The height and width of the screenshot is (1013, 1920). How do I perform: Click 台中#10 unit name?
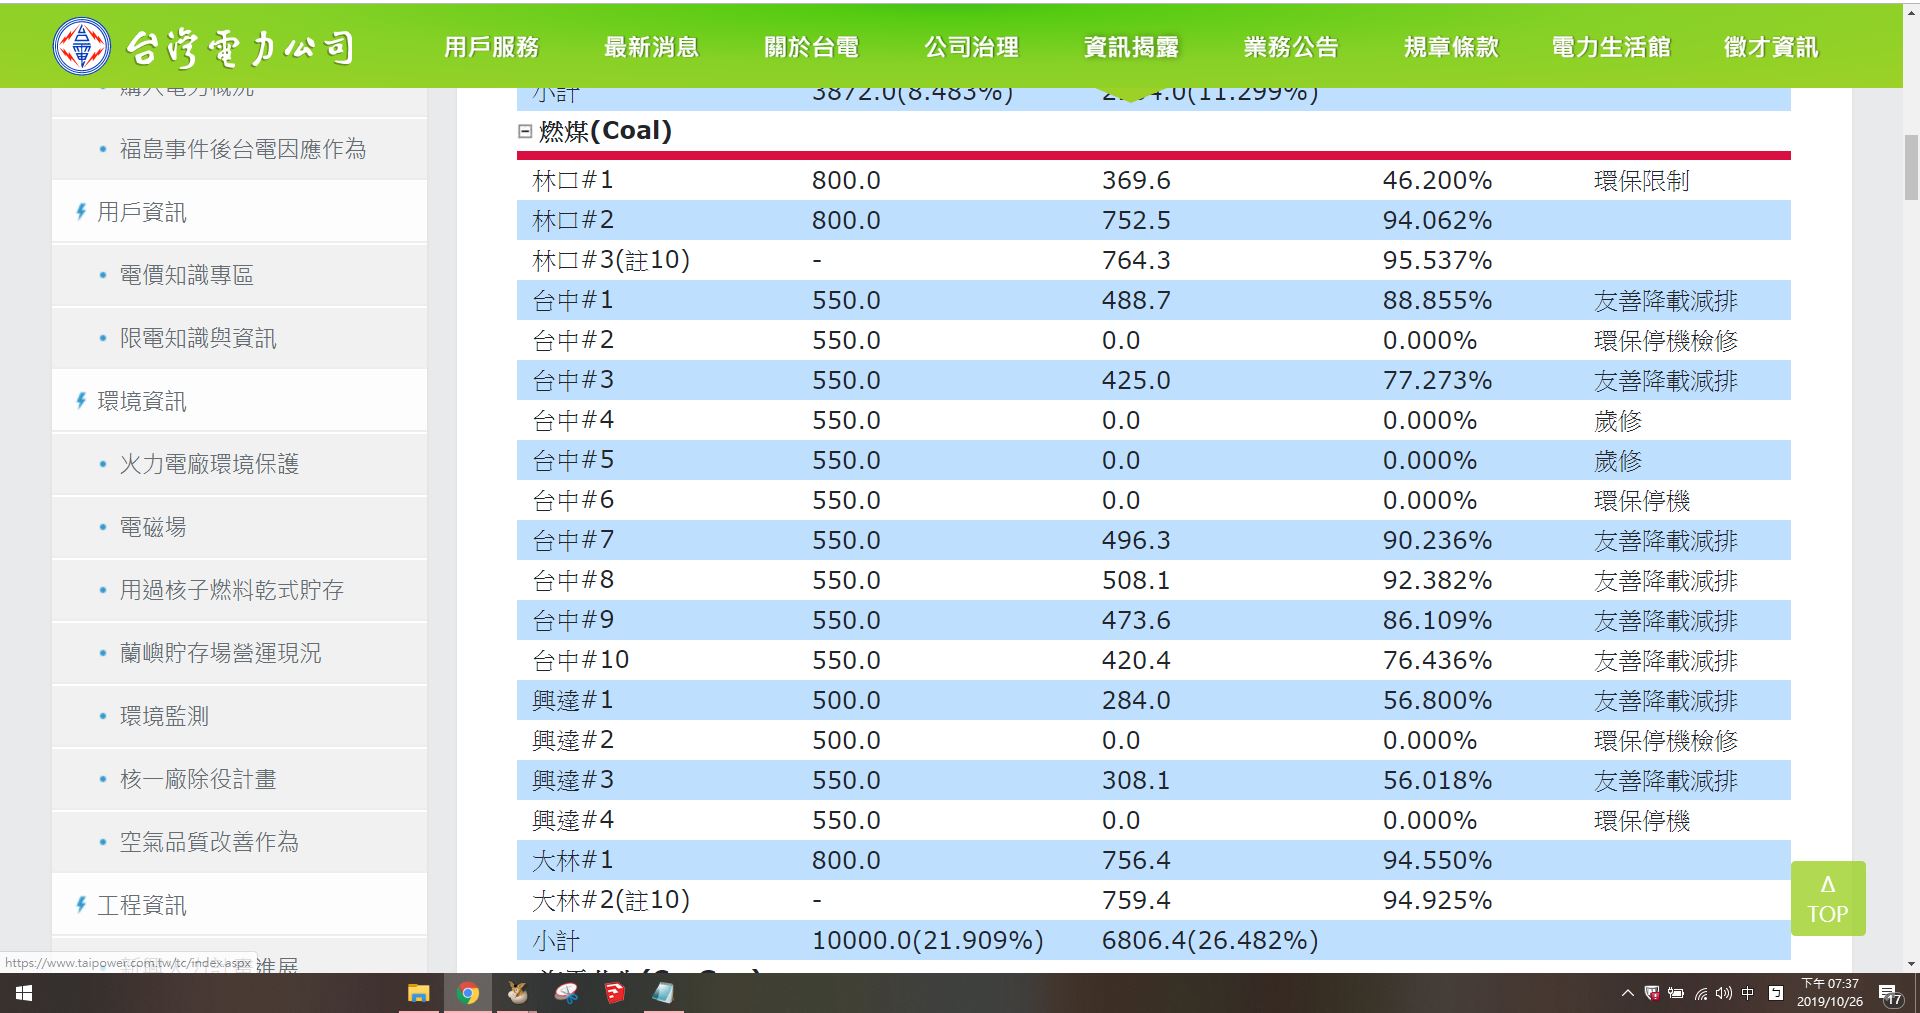tap(581, 660)
